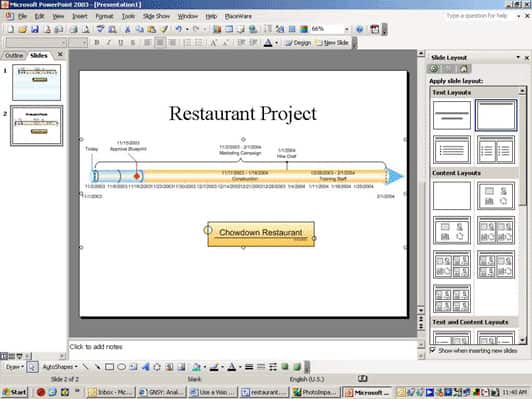Toggle Bold formatting
This screenshot has width=532, height=399.
97,43
